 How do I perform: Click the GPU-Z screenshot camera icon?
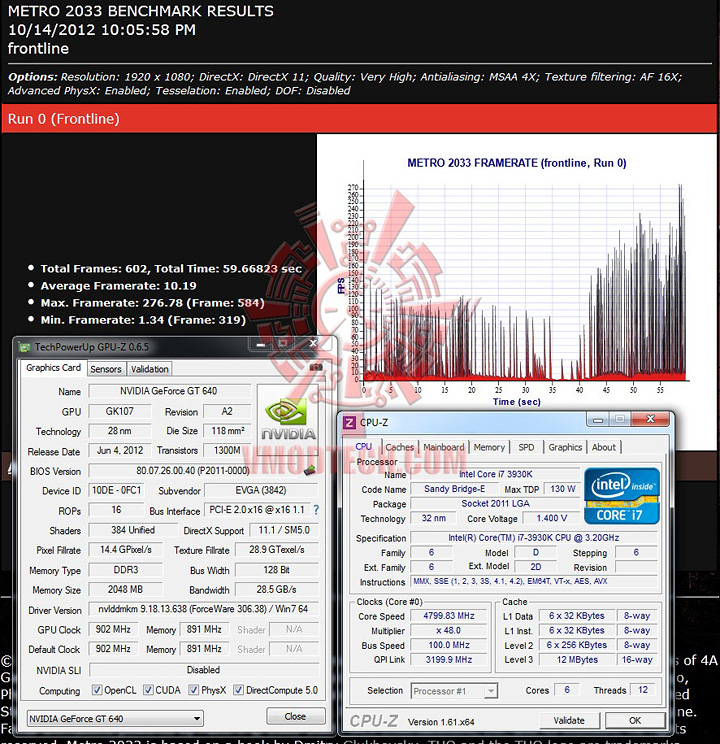tap(316, 367)
